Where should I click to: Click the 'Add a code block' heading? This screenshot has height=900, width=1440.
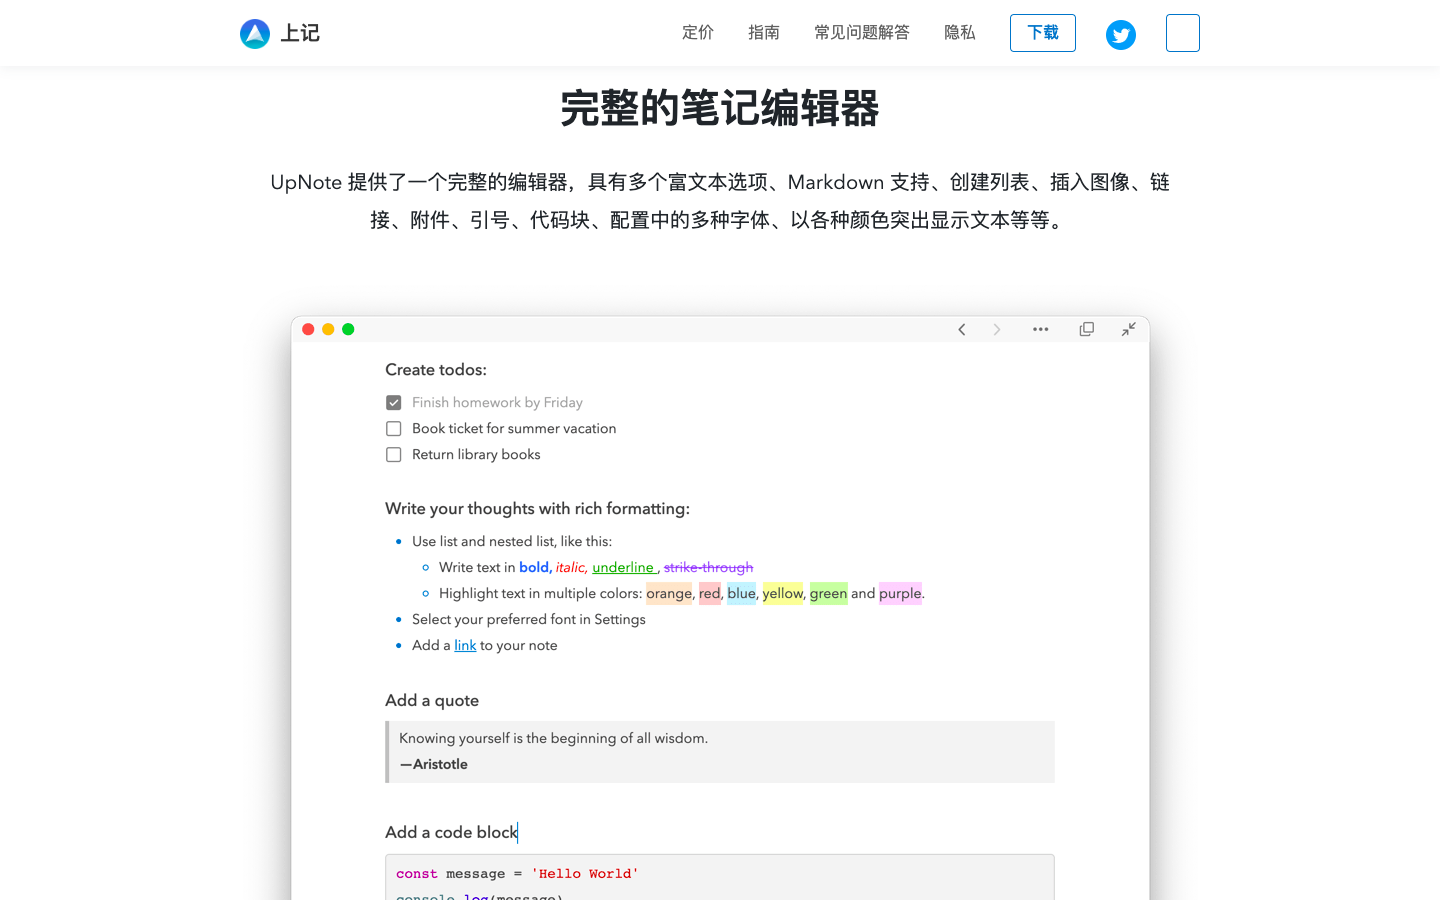451,832
